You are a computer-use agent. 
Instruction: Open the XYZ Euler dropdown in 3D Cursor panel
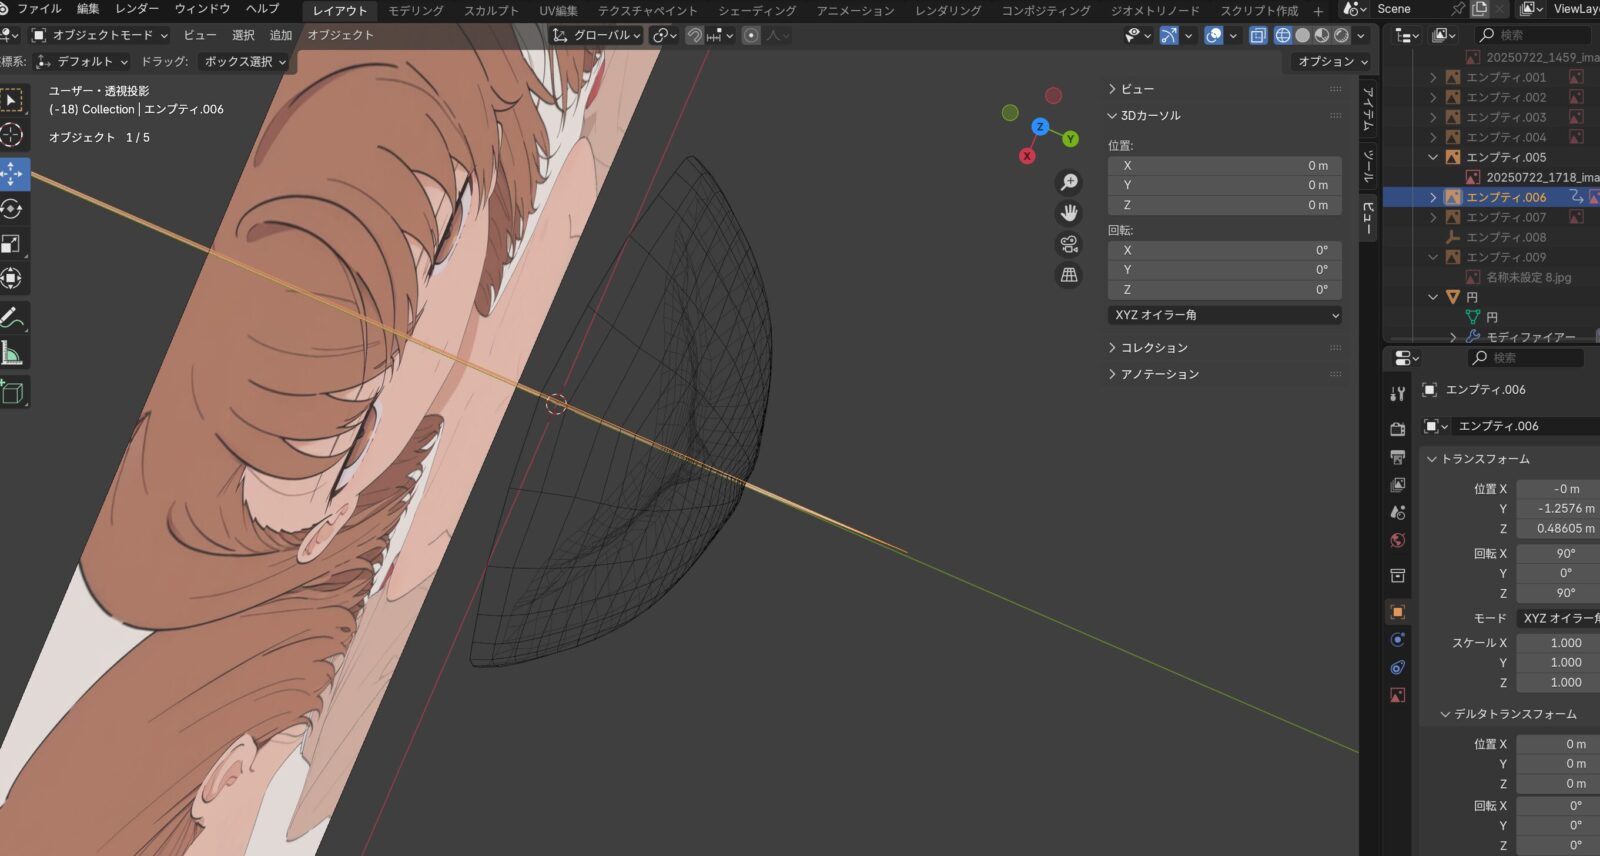coord(1225,315)
